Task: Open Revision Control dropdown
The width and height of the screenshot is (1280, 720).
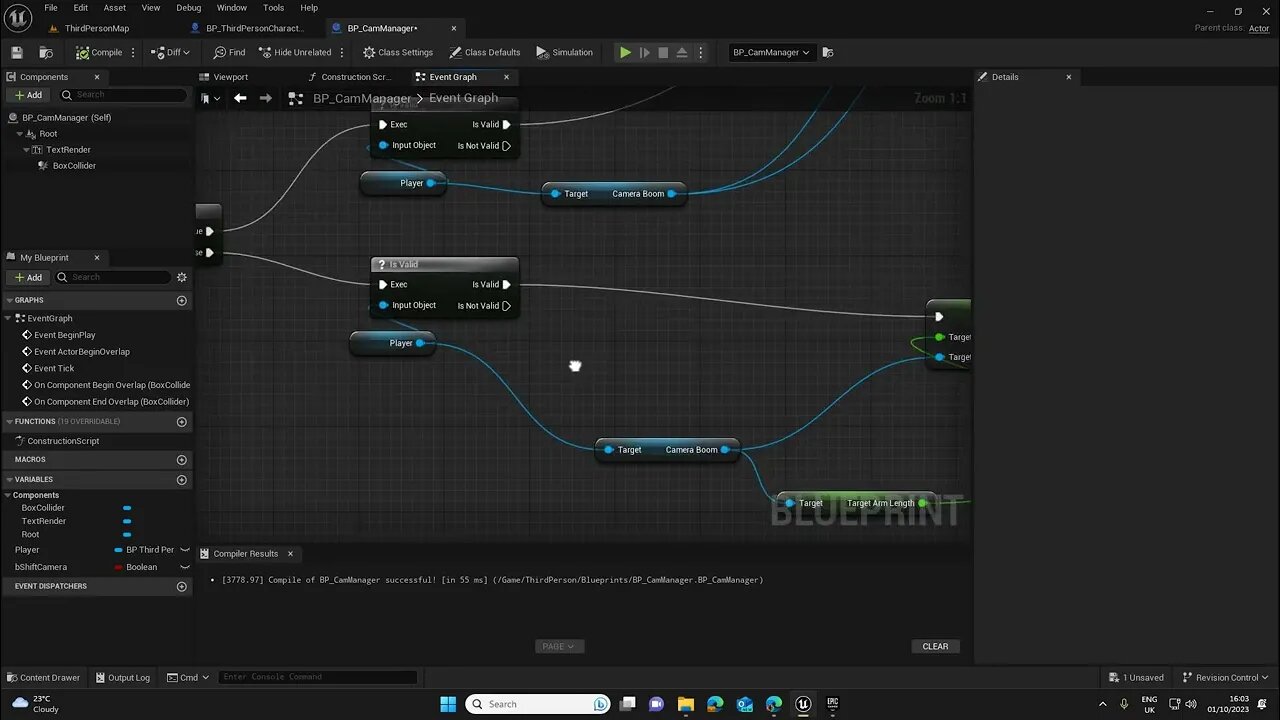Action: click(1226, 677)
